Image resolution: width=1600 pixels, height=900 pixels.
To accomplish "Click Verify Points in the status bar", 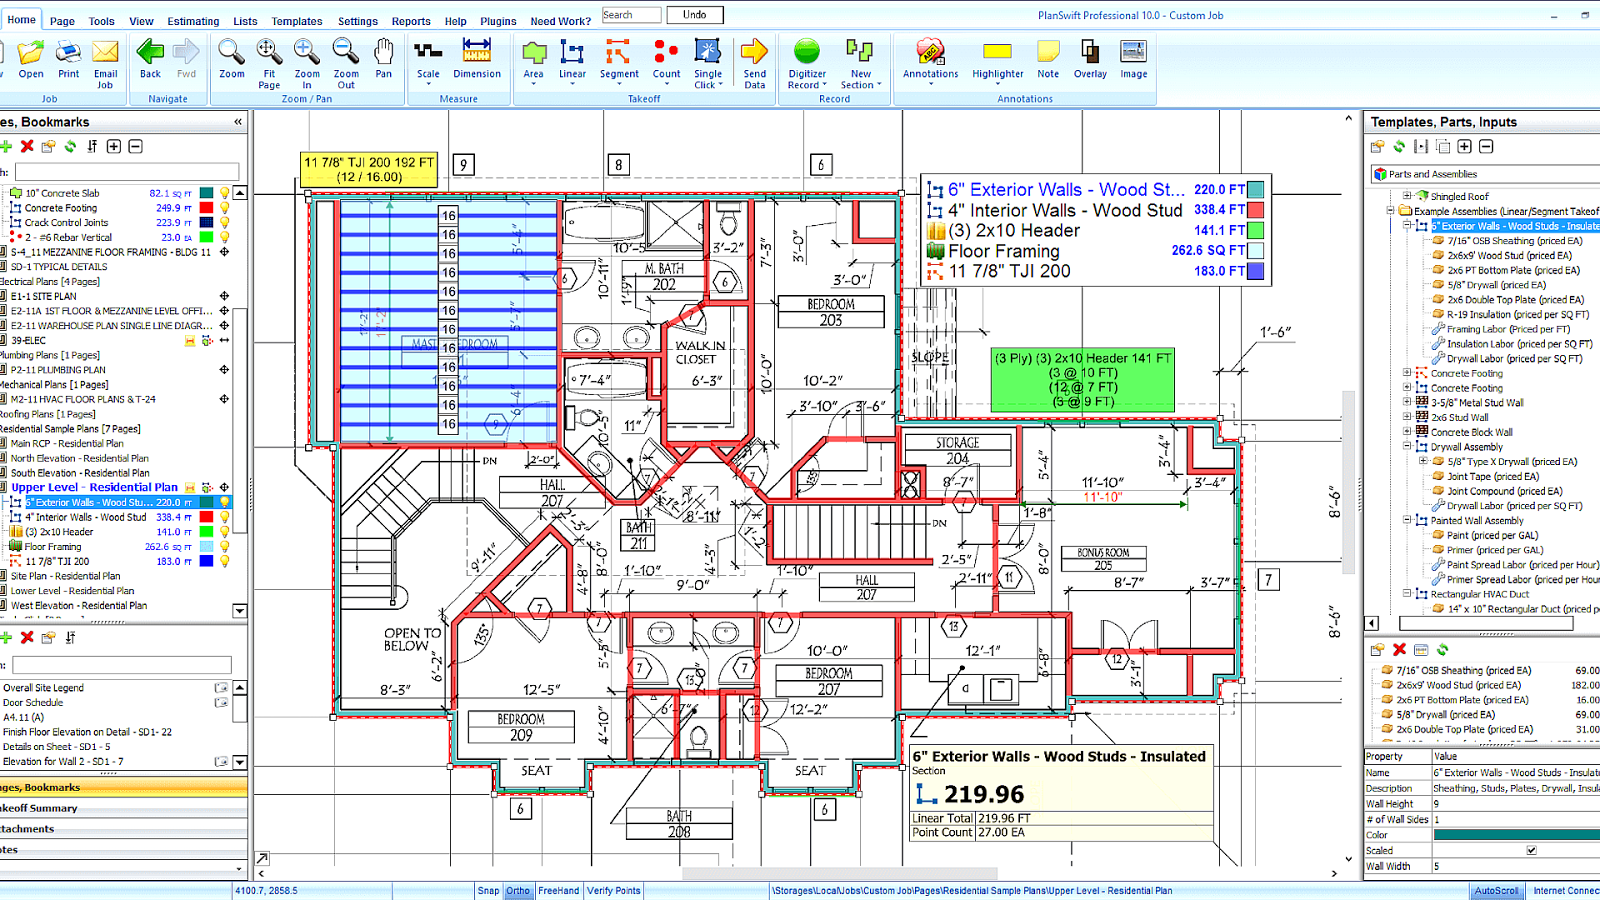I will (x=613, y=890).
